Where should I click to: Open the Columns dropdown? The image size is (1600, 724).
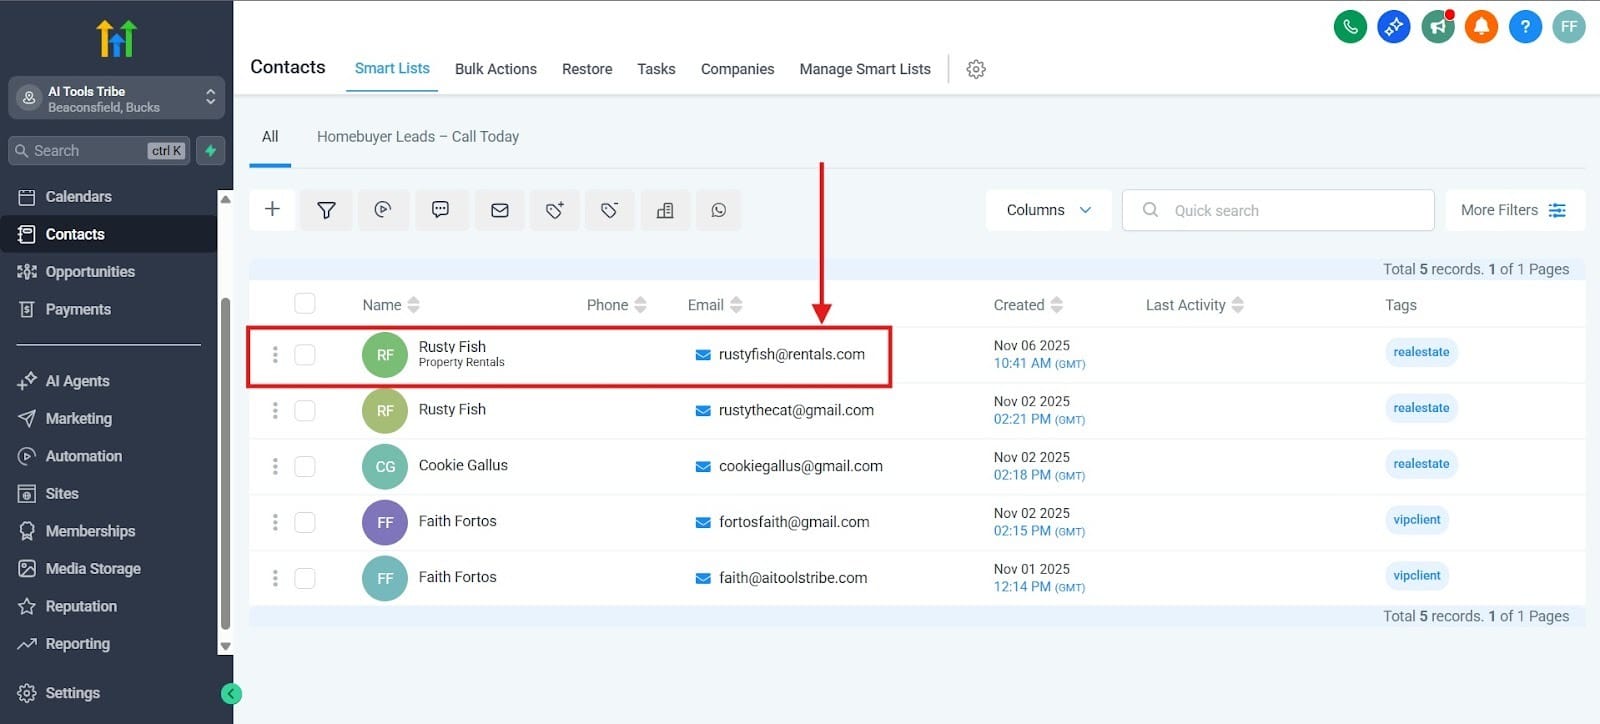coord(1048,210)
